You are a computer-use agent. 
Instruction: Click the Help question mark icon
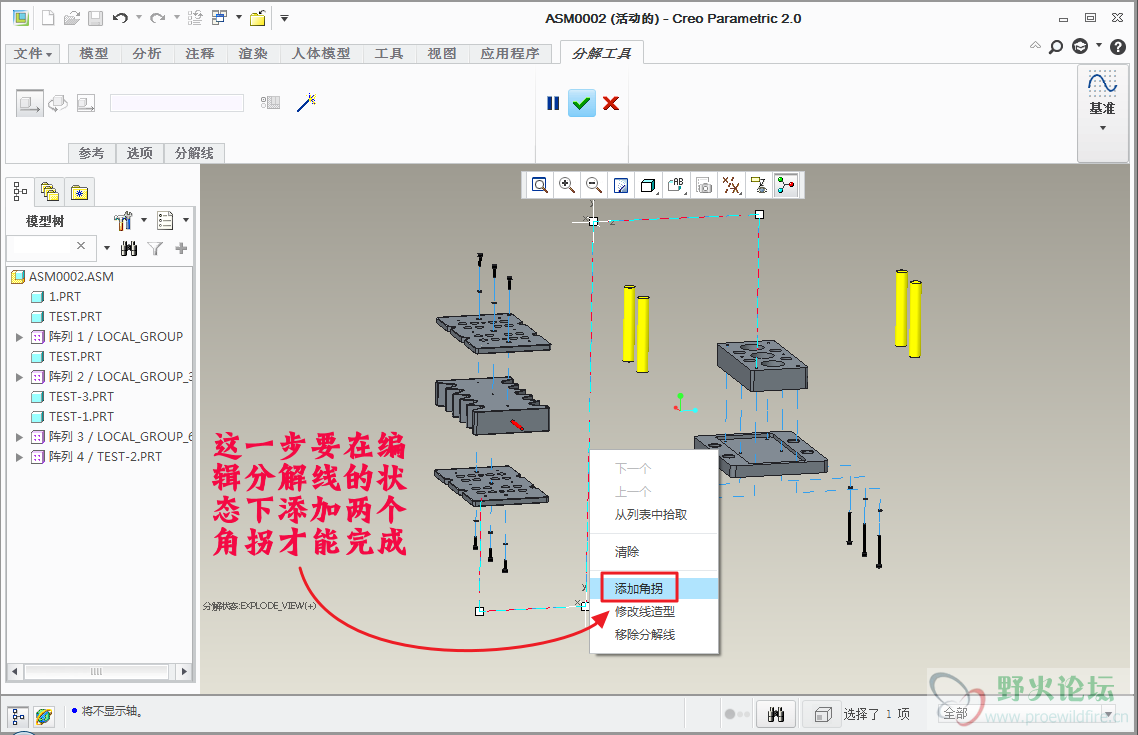[1118, 47]
